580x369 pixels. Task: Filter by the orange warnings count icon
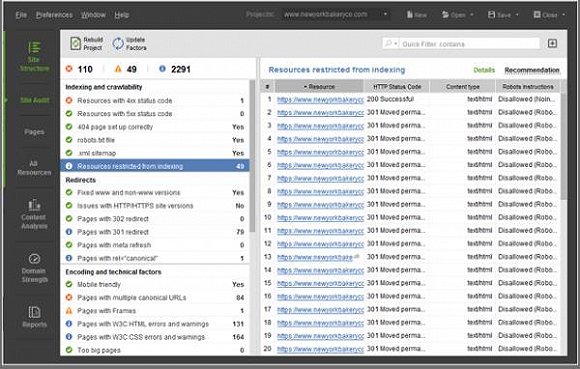(x=118, y=69)
